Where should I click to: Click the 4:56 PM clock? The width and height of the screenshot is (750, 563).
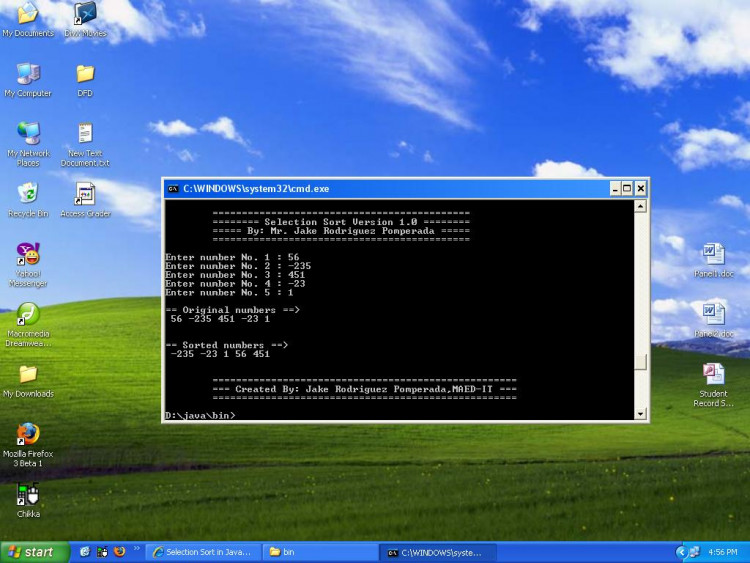[723, 552]
